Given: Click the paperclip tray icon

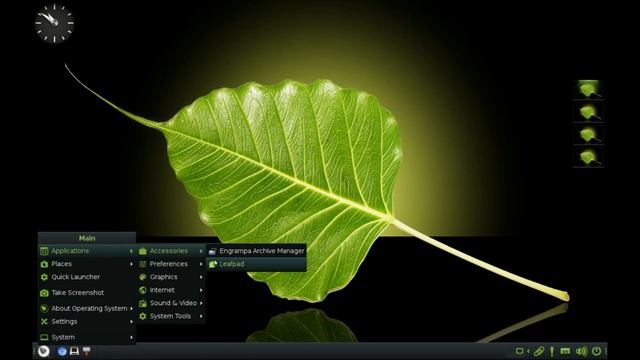Looking at the screenshot, I should tap(539, 351).
